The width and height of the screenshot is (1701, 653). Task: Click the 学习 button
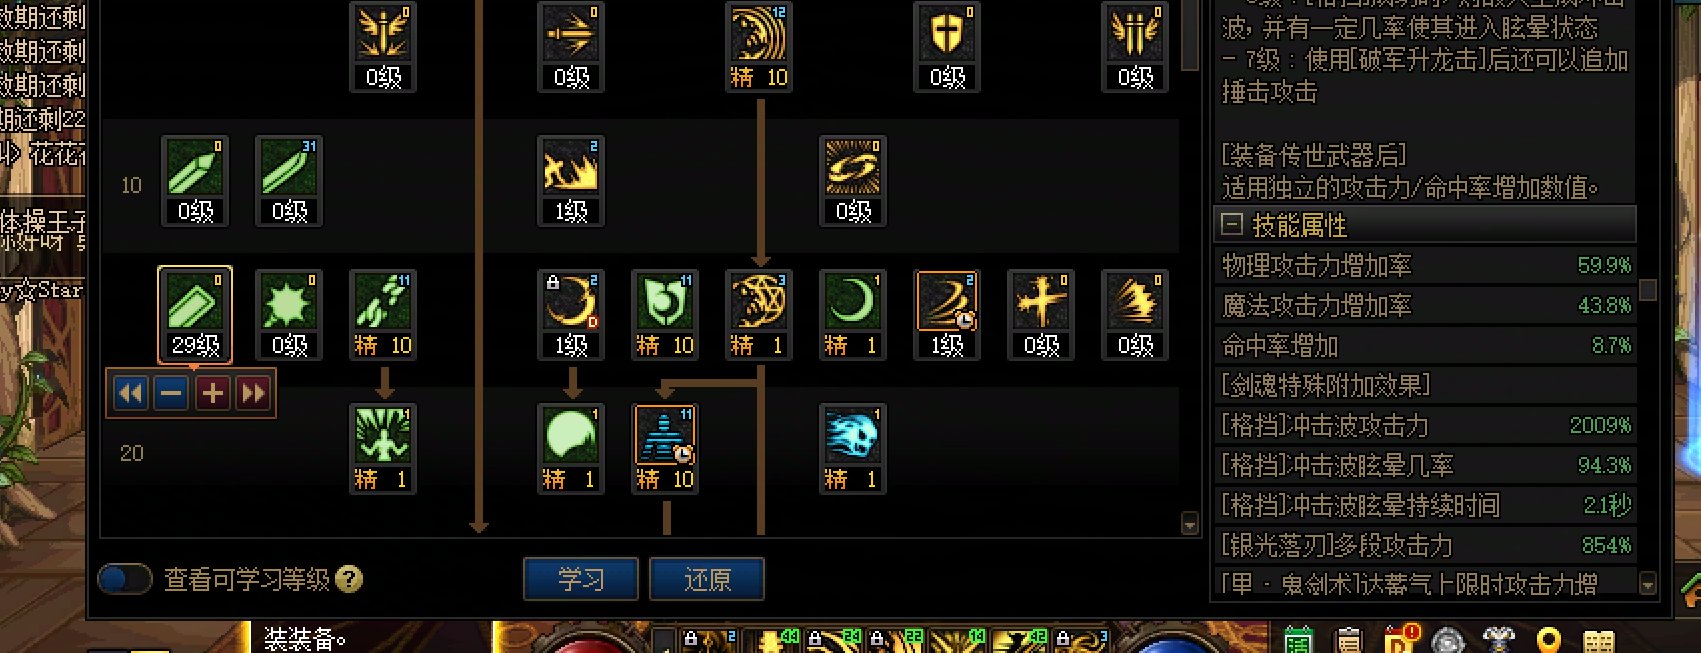(581, 579)
